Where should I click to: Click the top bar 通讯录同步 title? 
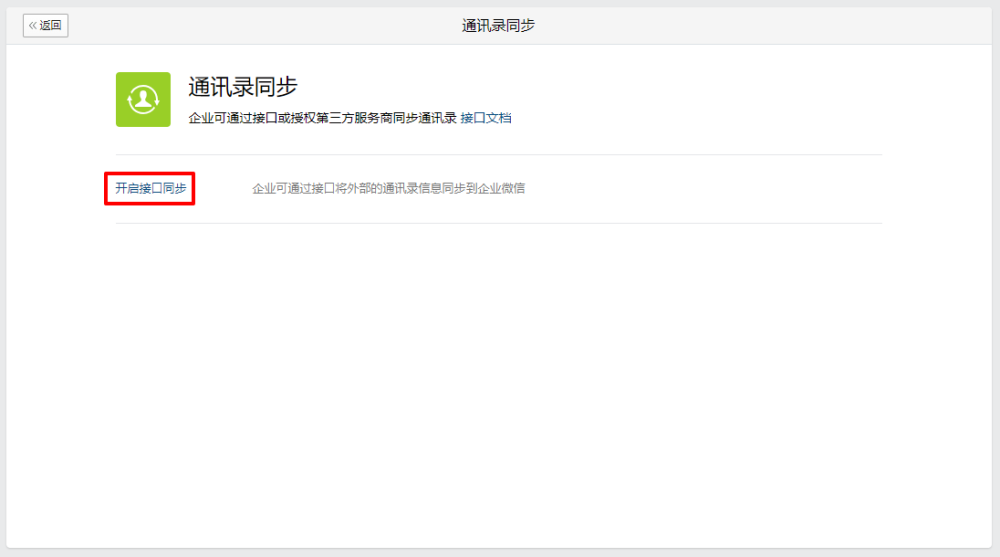pos(498,26)
